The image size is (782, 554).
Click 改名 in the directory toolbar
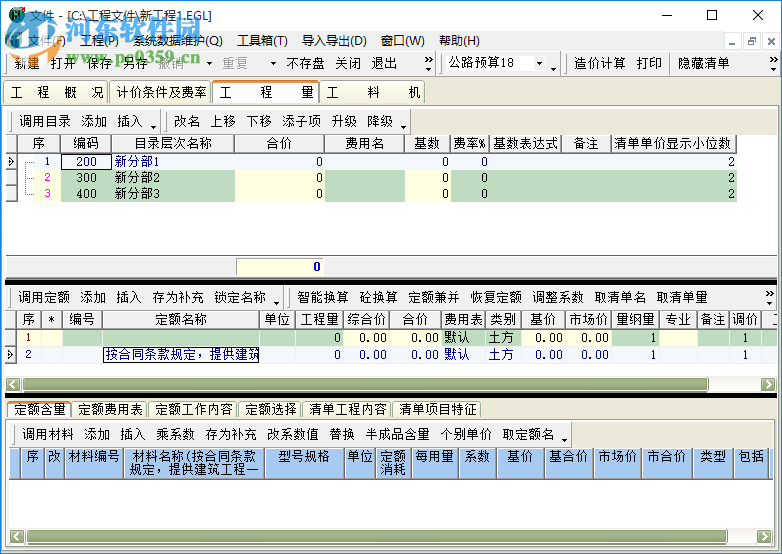[187, 121]
